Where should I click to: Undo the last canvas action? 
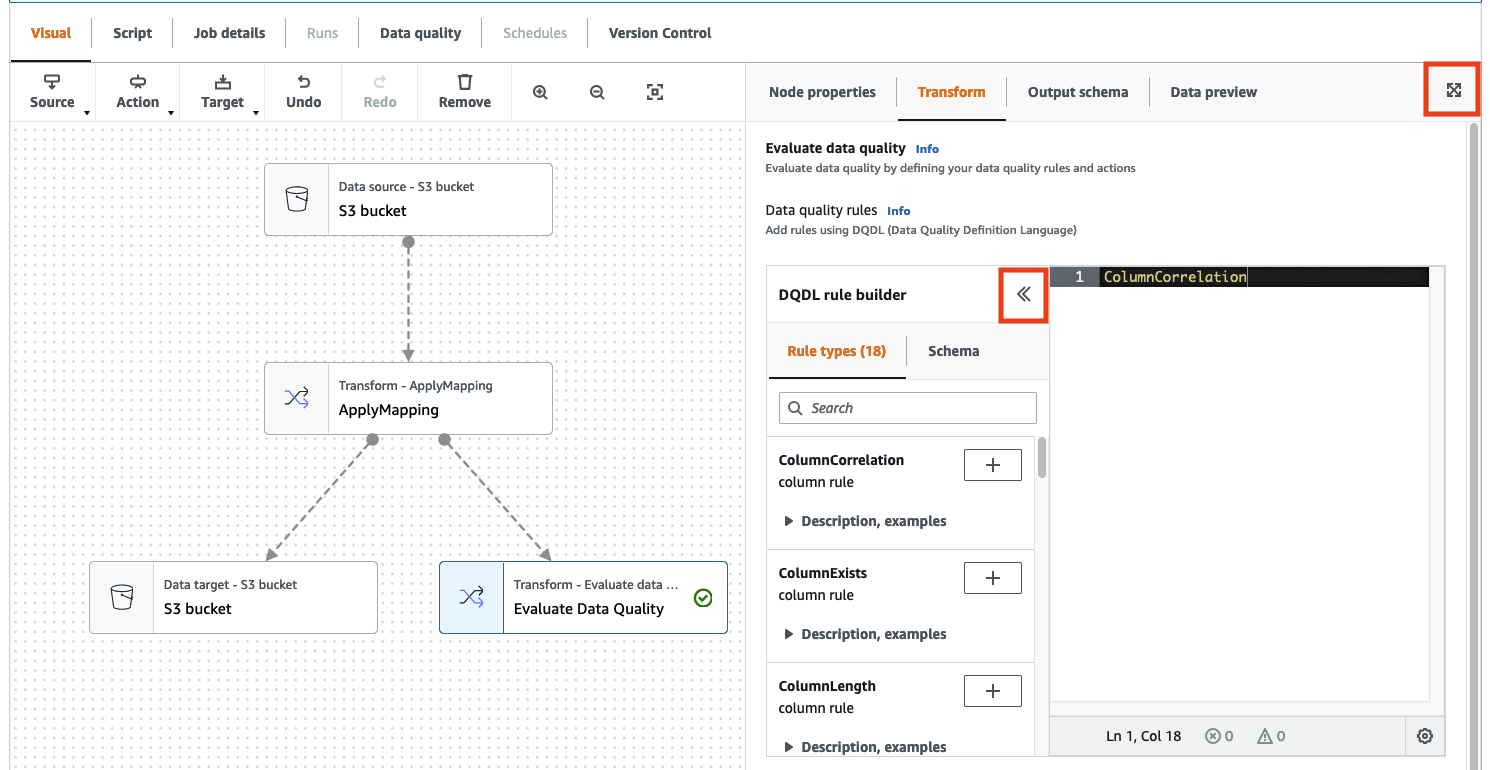(303, 91)
